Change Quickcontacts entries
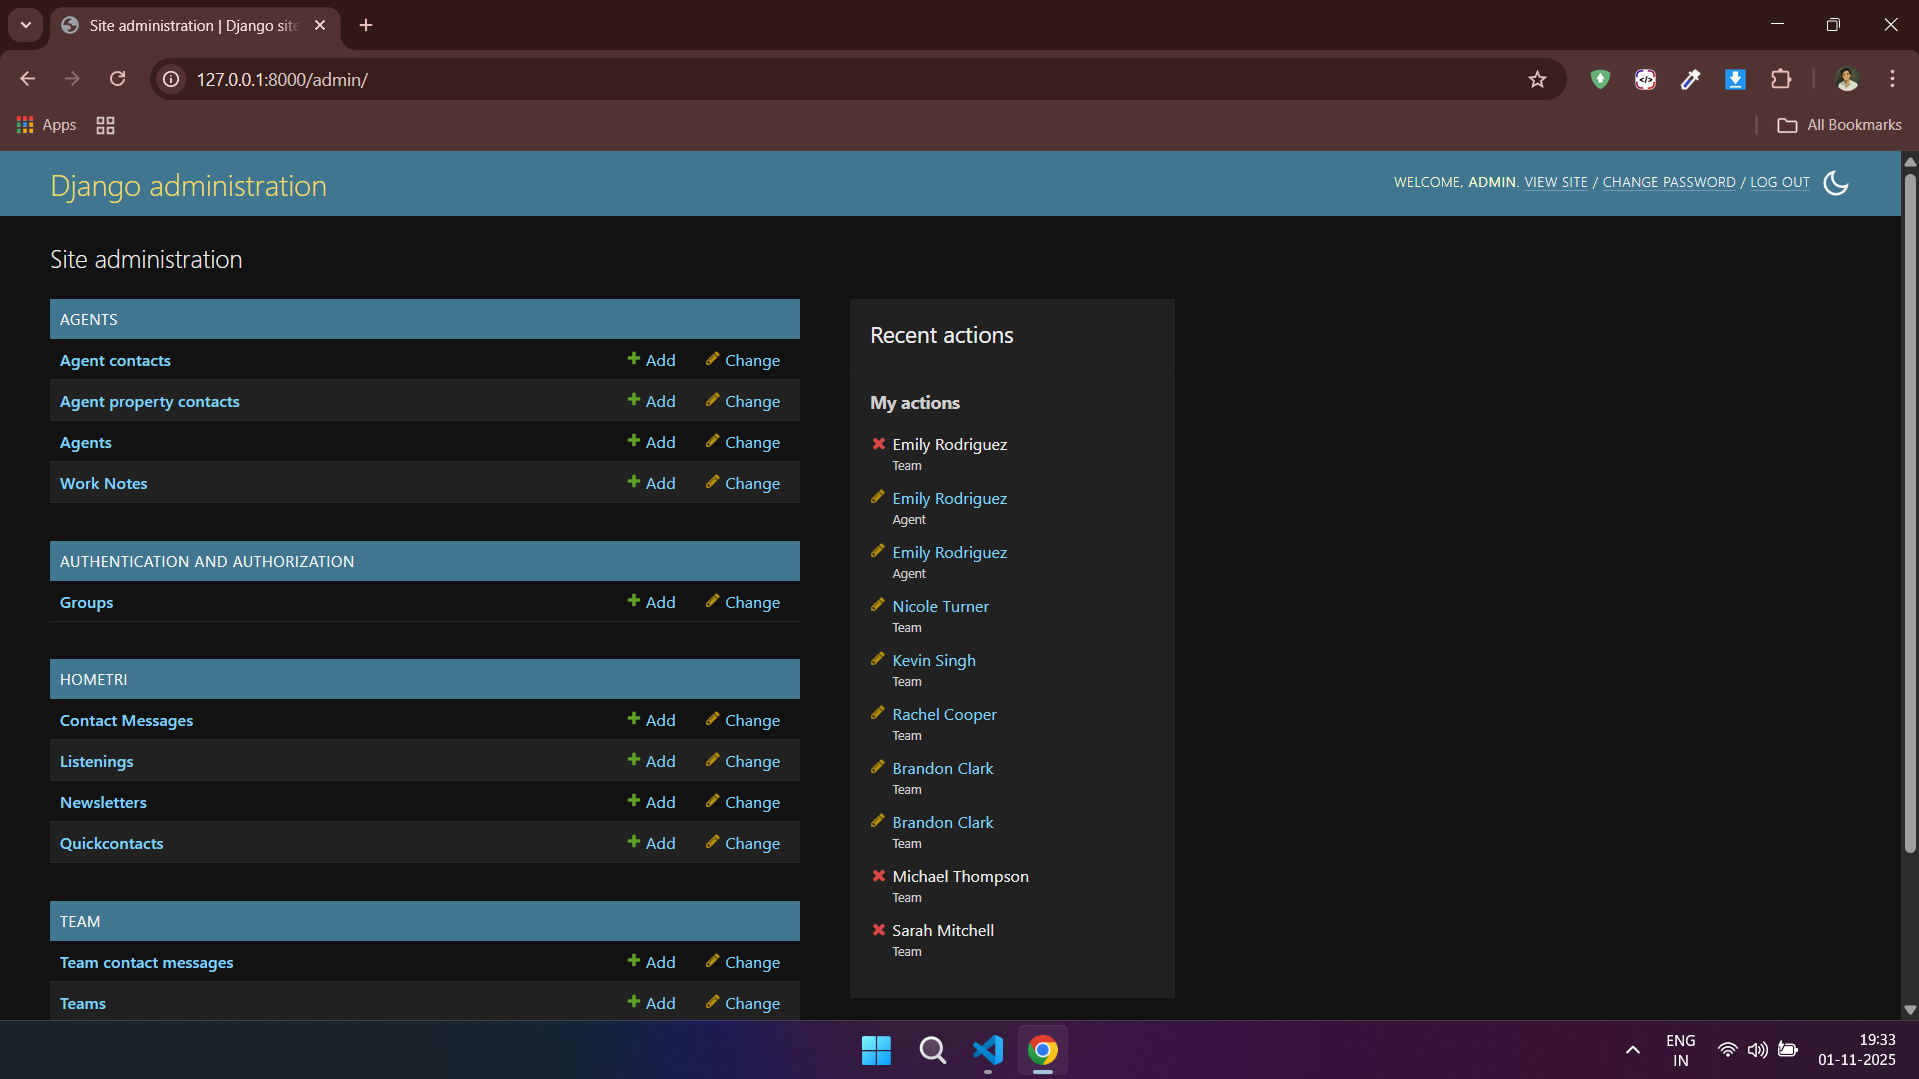 (742, 843)
